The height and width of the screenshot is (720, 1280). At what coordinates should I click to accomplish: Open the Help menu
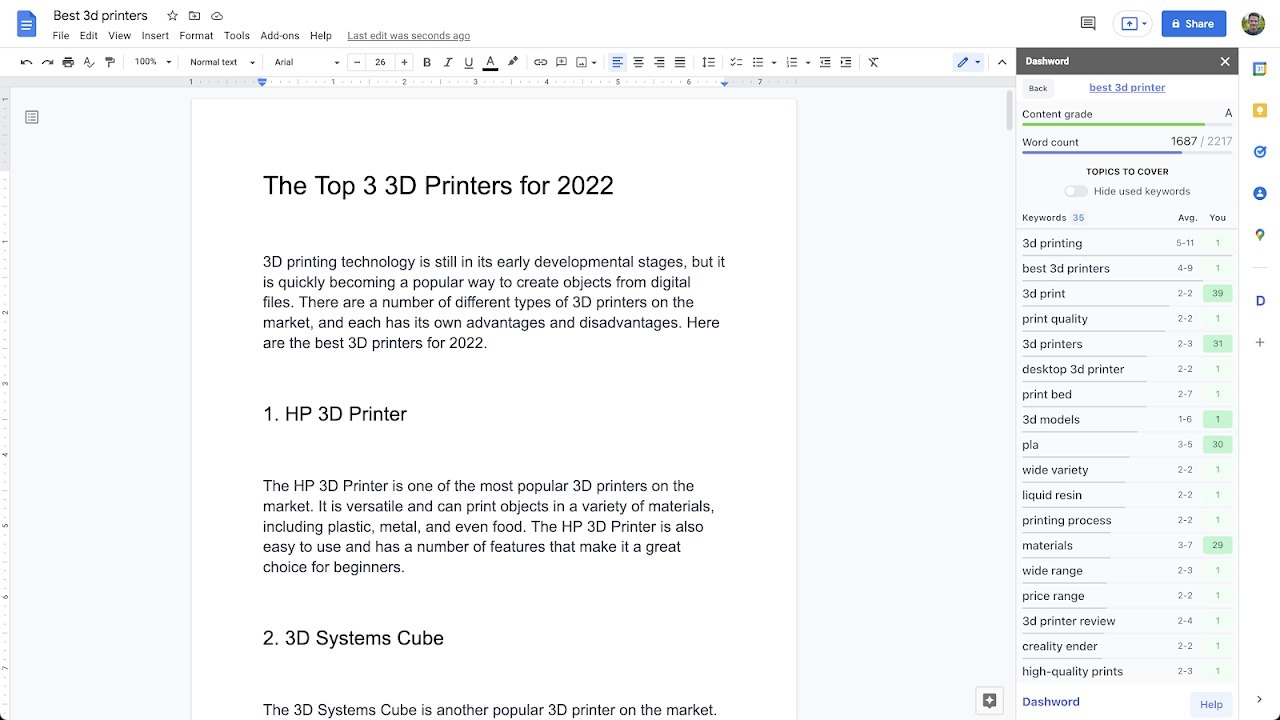[321, 35]
